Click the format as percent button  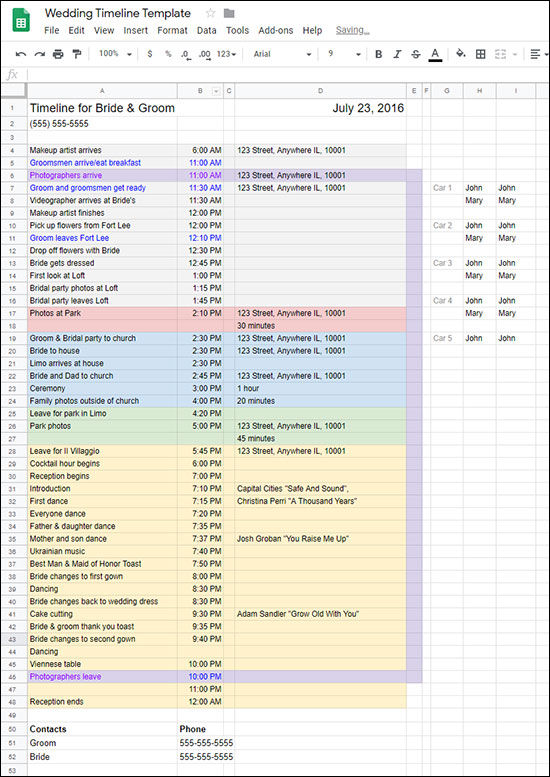[168, 54]
